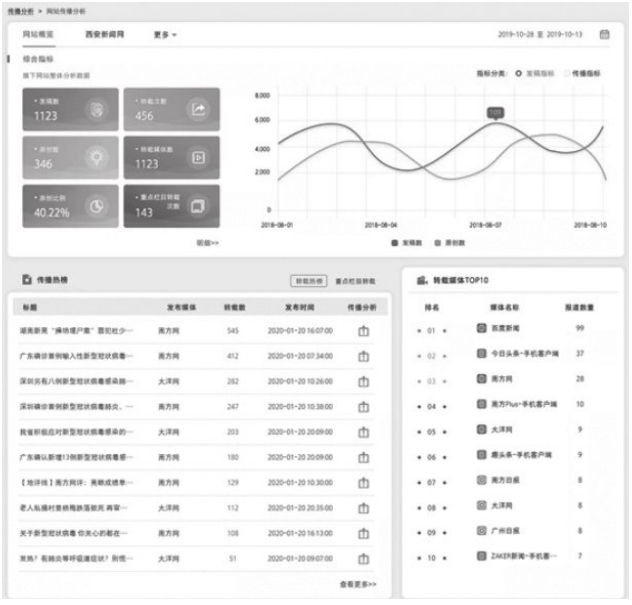
Task: Click the share icon in the 108 reposts row
Action: click(364, 534)
